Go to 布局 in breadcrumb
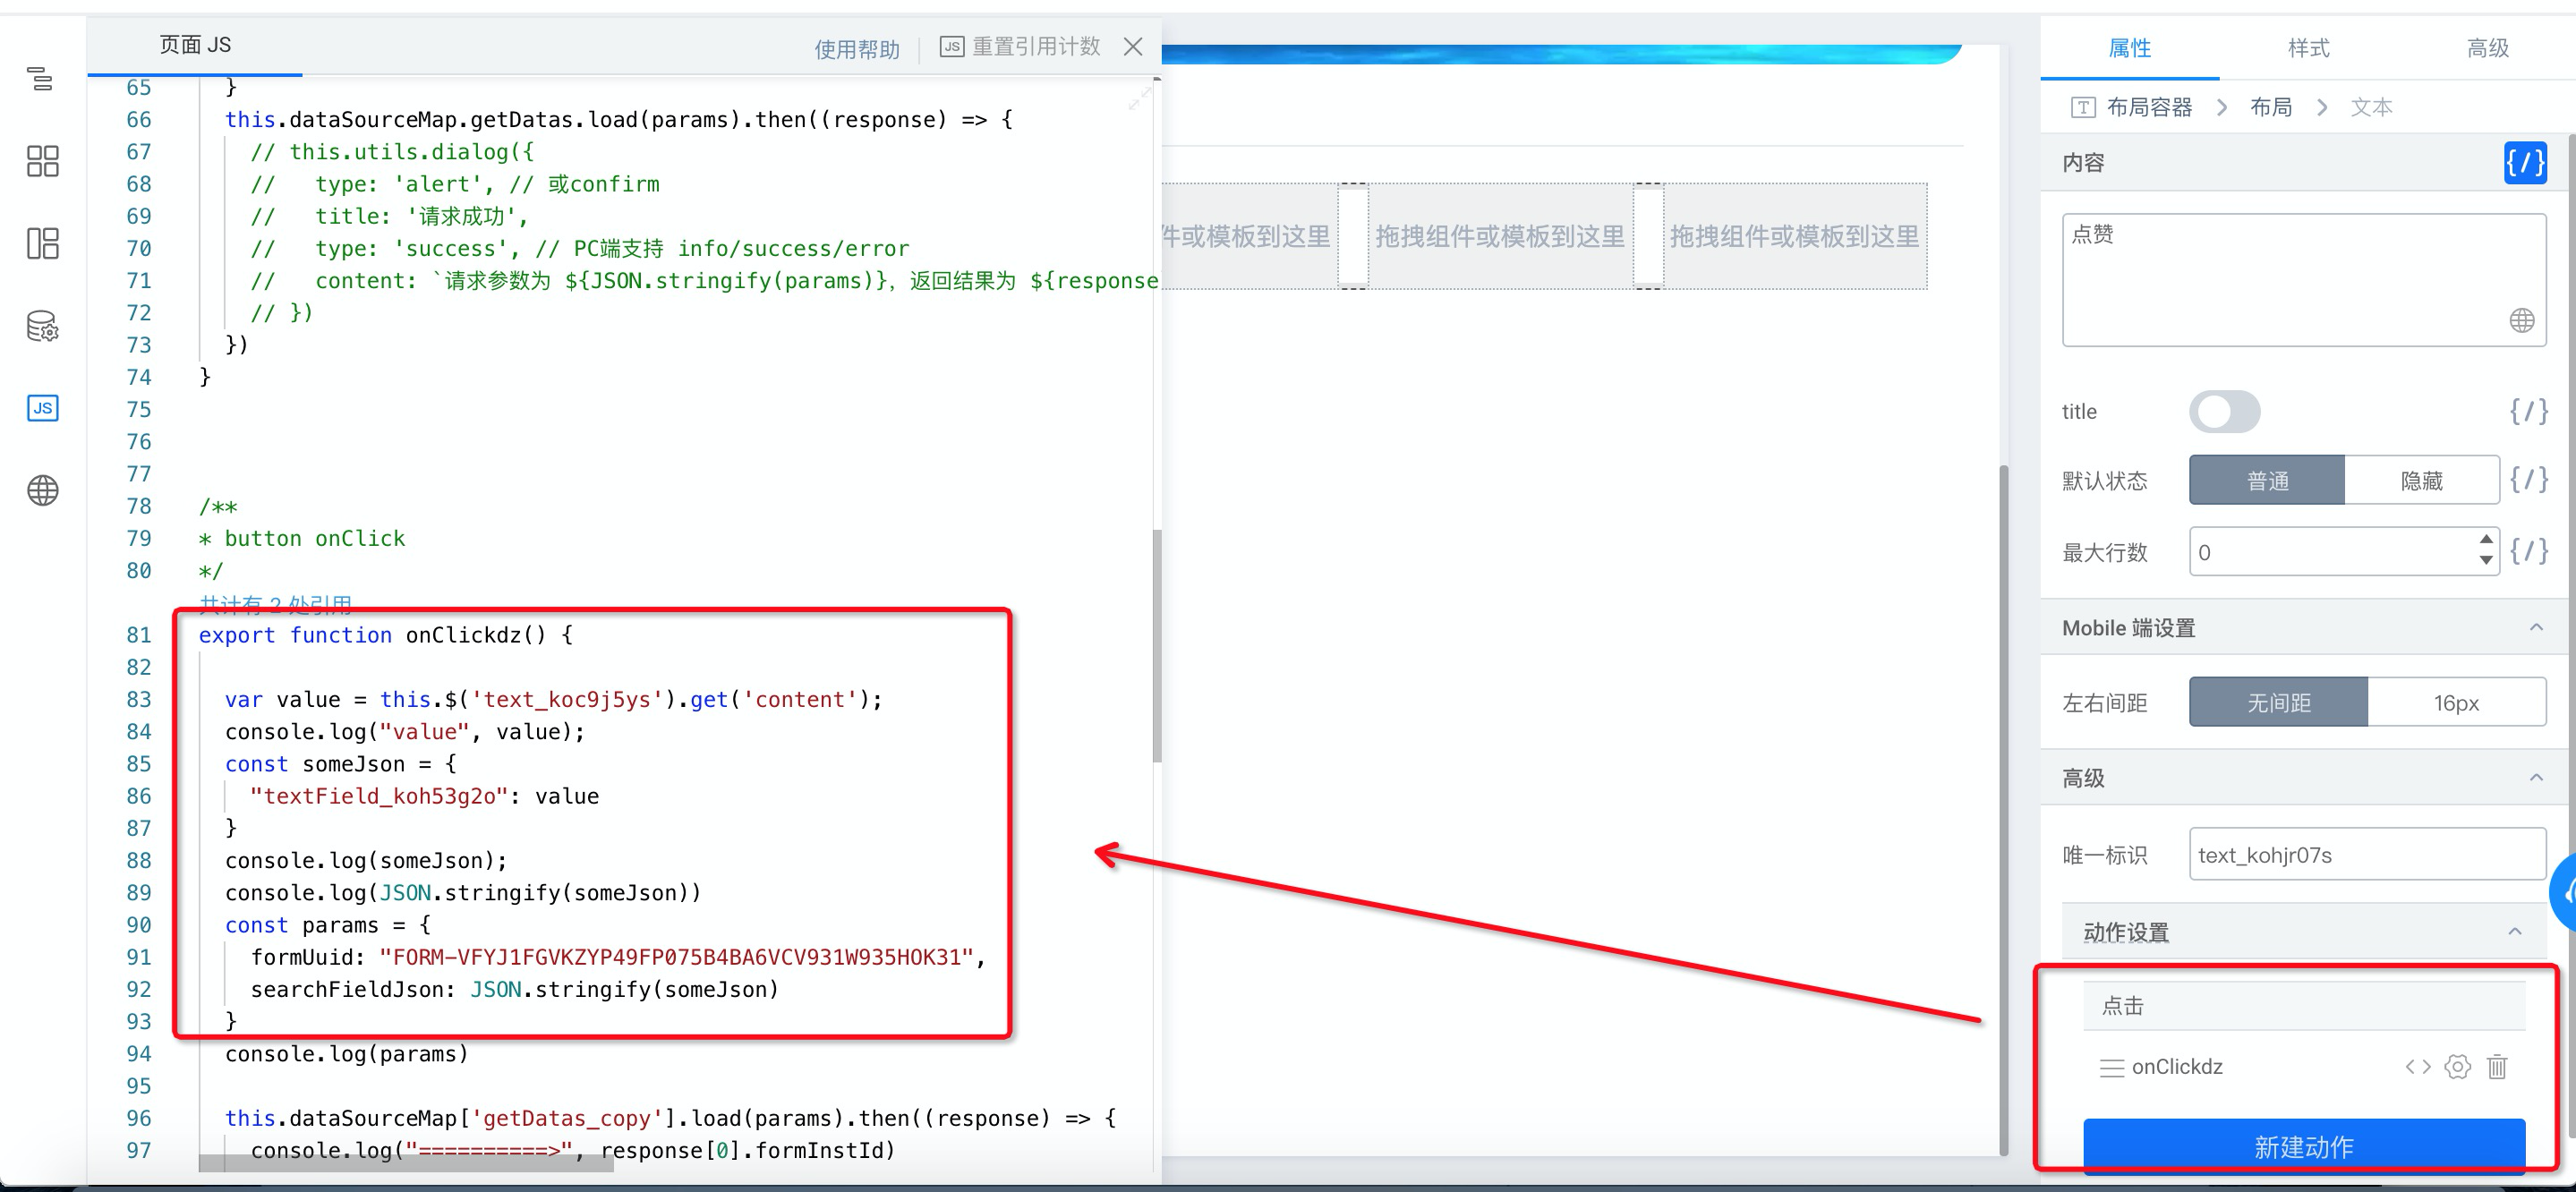The height and width of the screenshot is (1192, 2576). coord(2270,107)
